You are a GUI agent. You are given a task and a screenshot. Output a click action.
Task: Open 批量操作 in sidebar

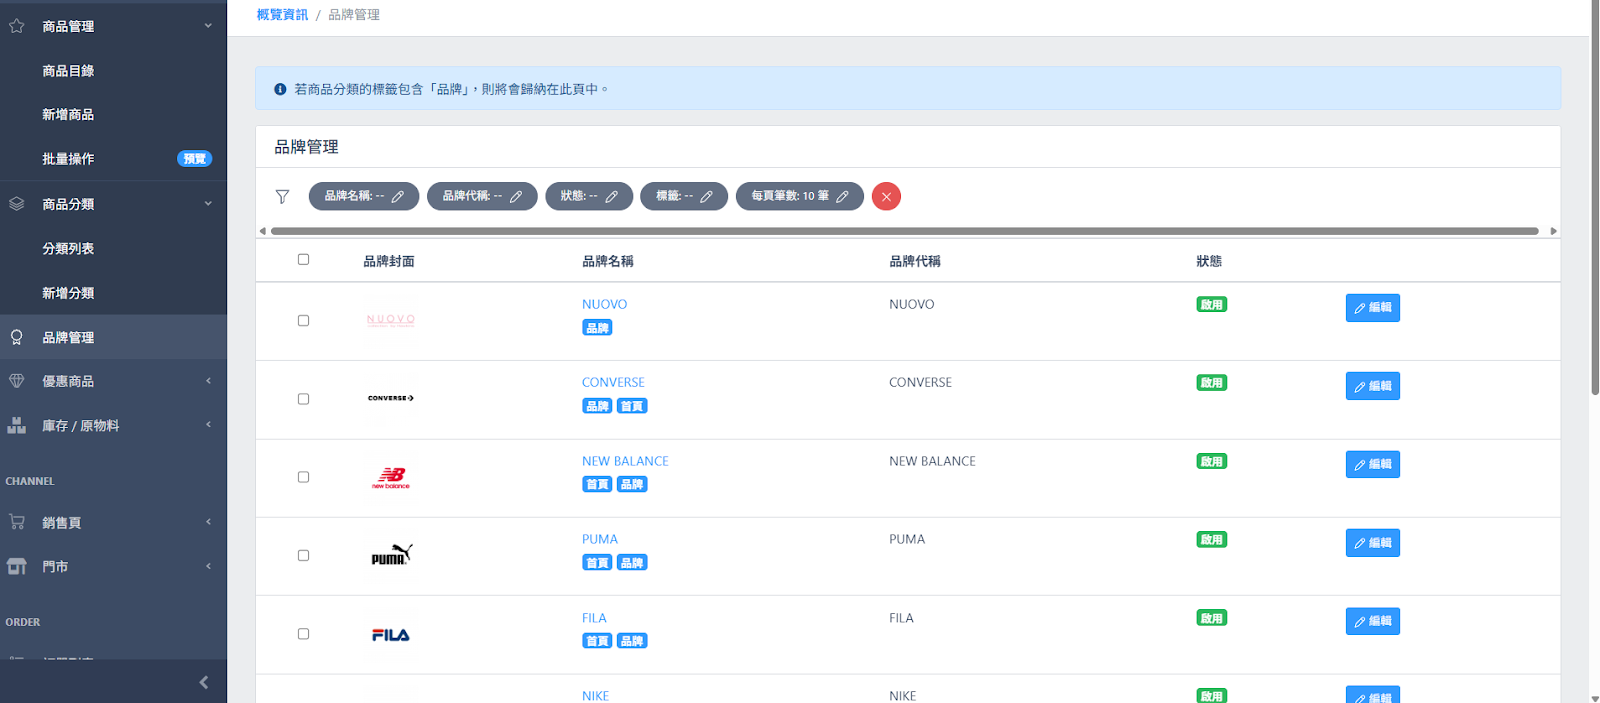pos(68,159)
